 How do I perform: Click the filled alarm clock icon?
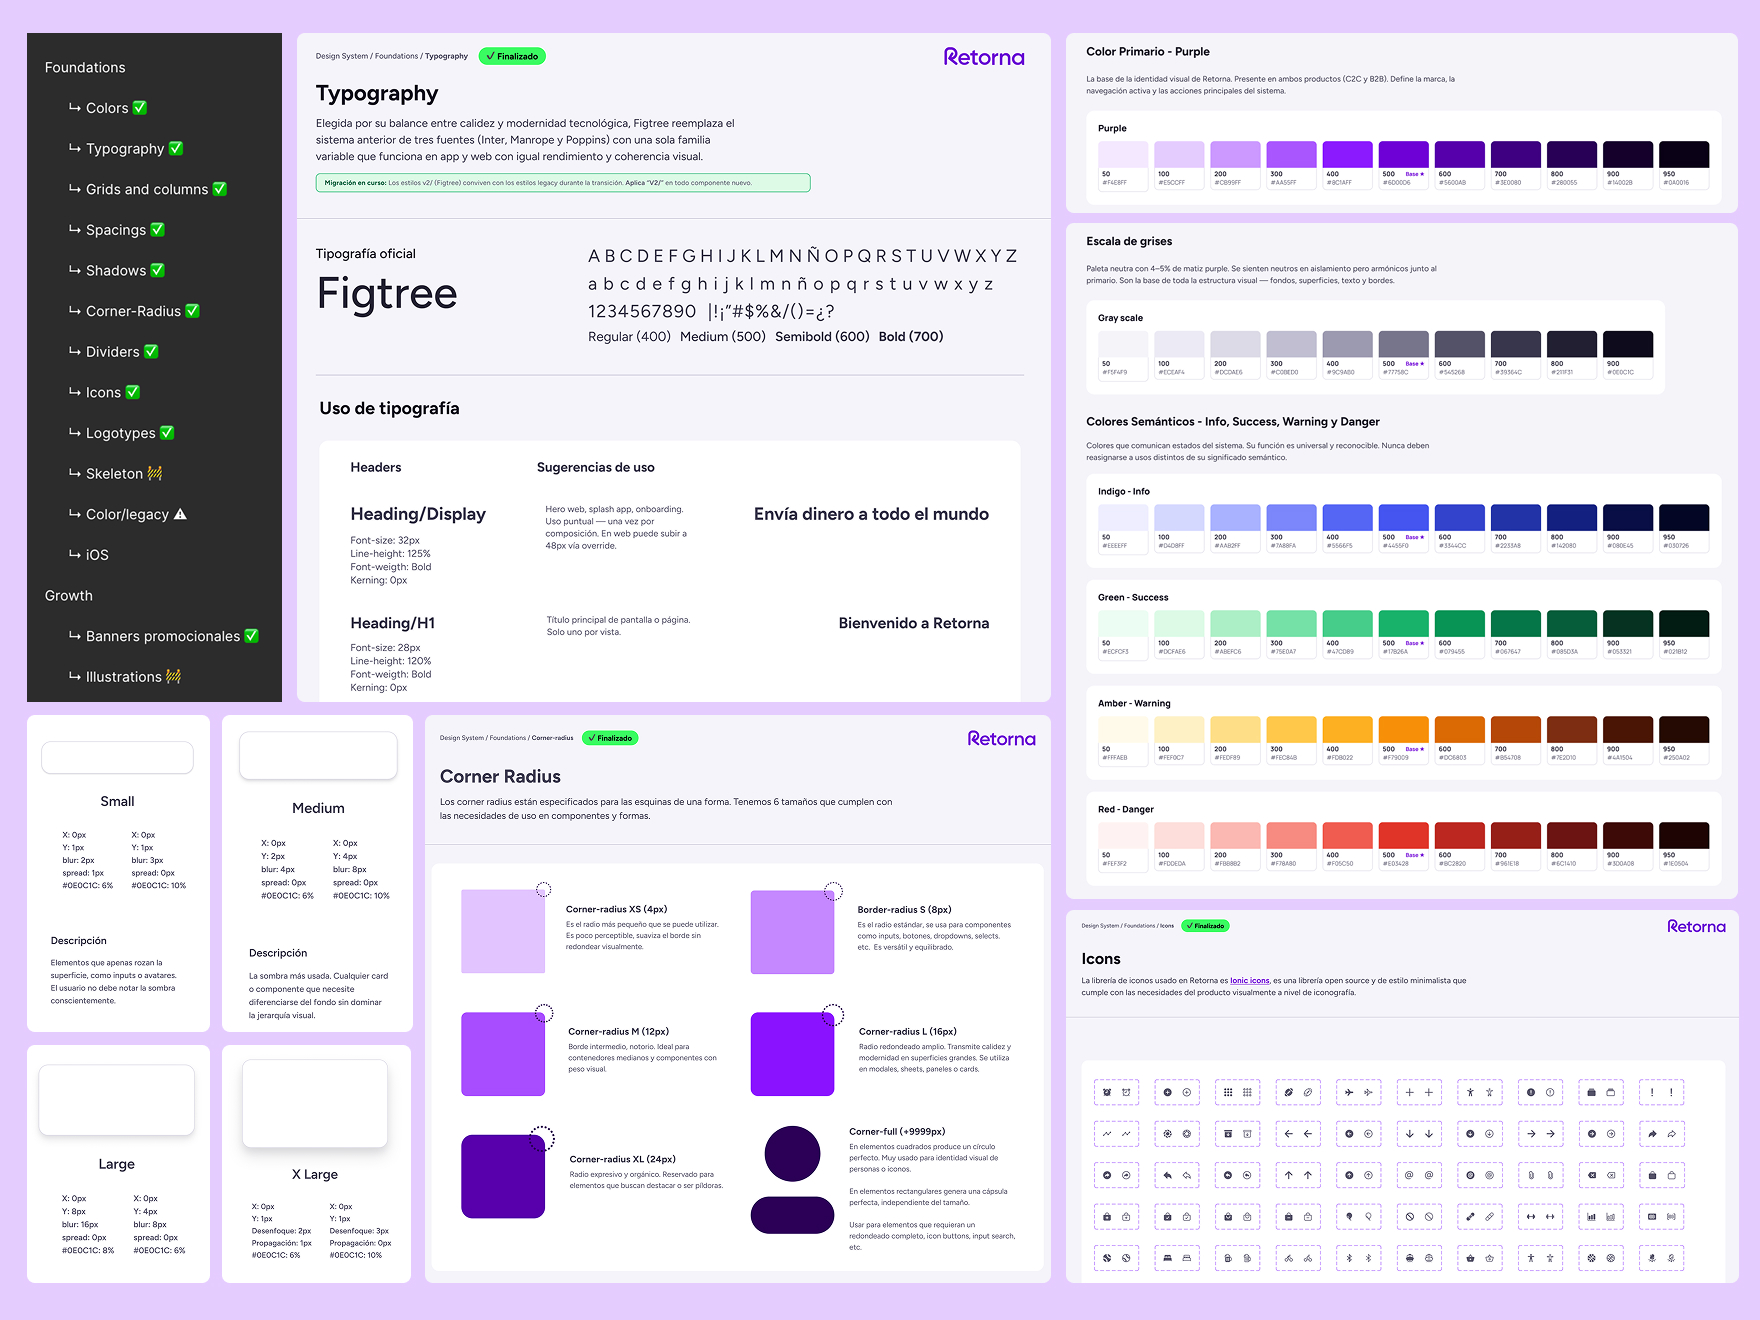pos(1107,1092)
